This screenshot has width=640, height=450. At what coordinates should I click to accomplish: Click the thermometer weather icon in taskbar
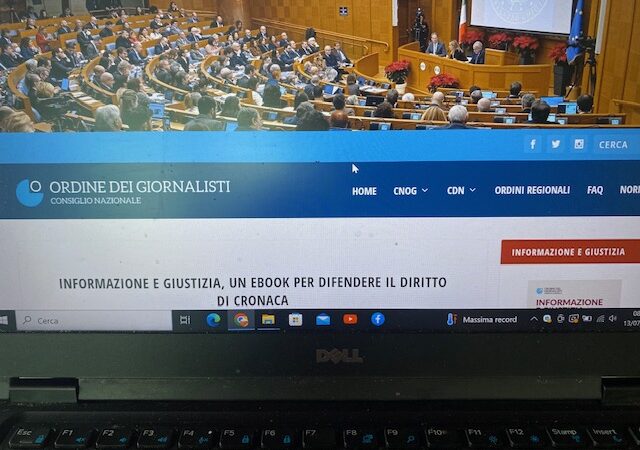[451, 319]
